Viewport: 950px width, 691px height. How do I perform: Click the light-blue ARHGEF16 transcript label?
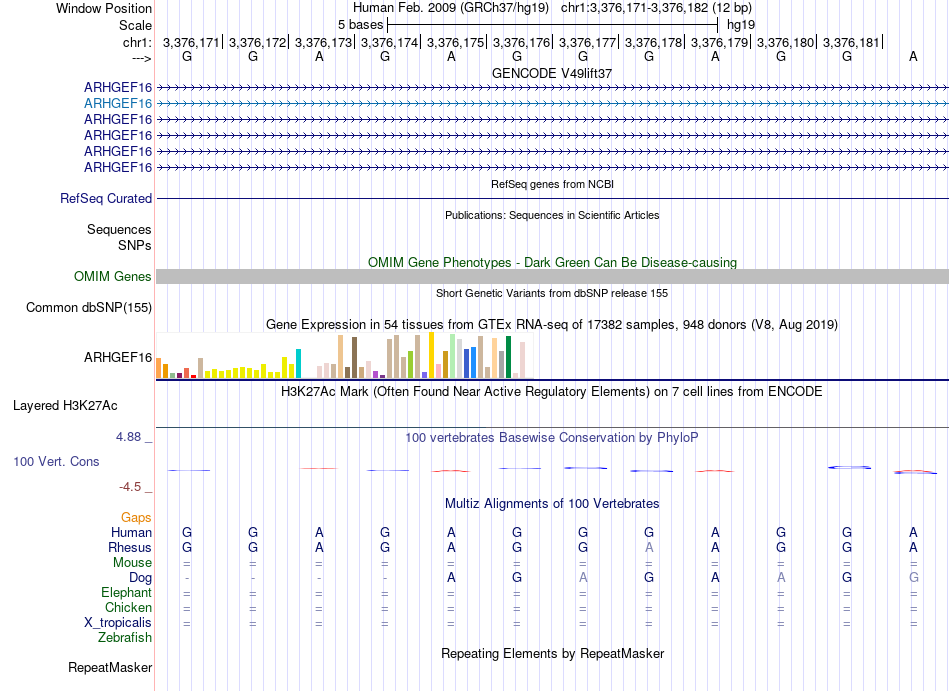(118, 104)
